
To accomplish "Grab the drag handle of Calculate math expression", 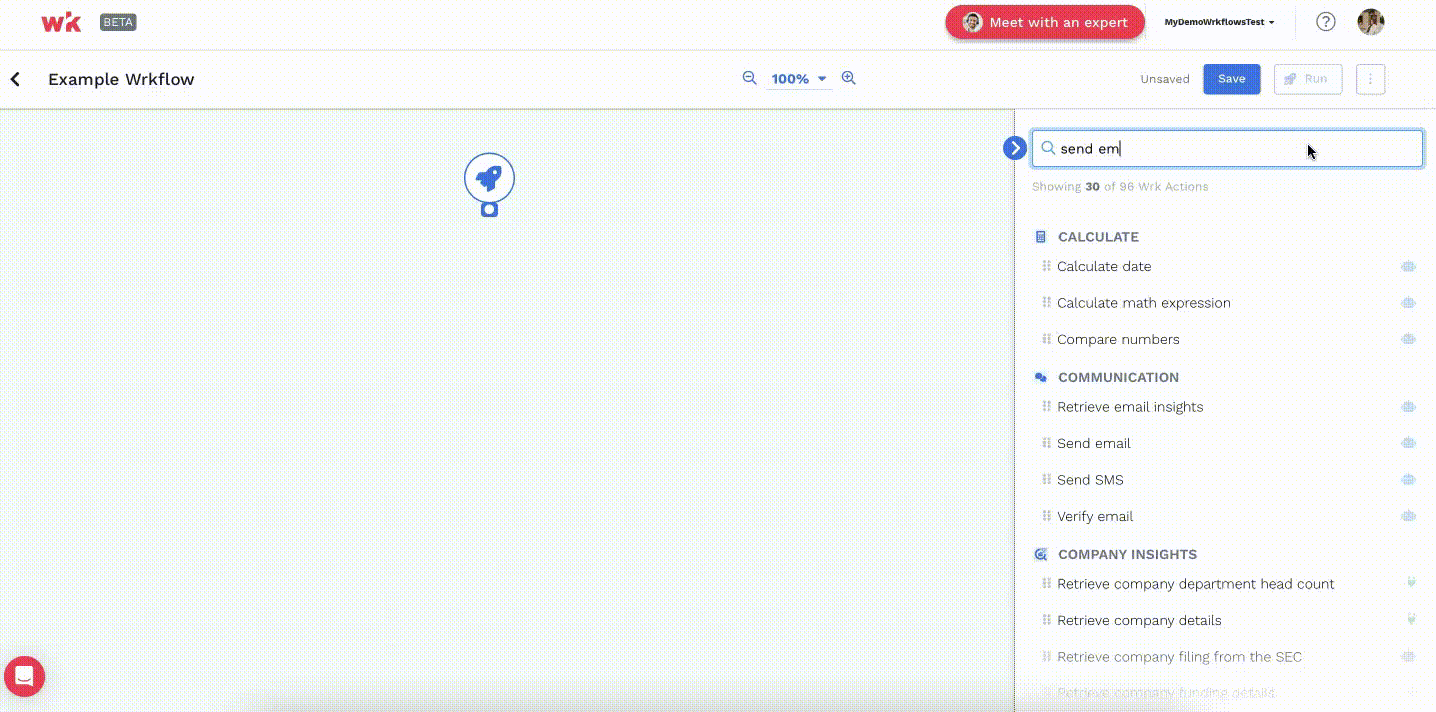I will (1047, 302).
